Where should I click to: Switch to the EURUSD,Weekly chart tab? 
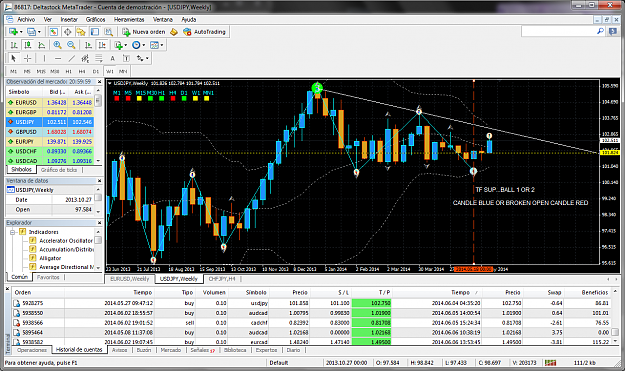(x=130, y=279)
